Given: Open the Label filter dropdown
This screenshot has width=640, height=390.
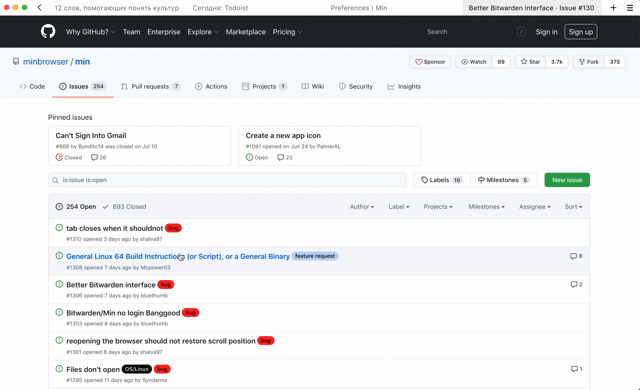Looking at the screenshot, I should pyautogui.click(x=399, y=207).
